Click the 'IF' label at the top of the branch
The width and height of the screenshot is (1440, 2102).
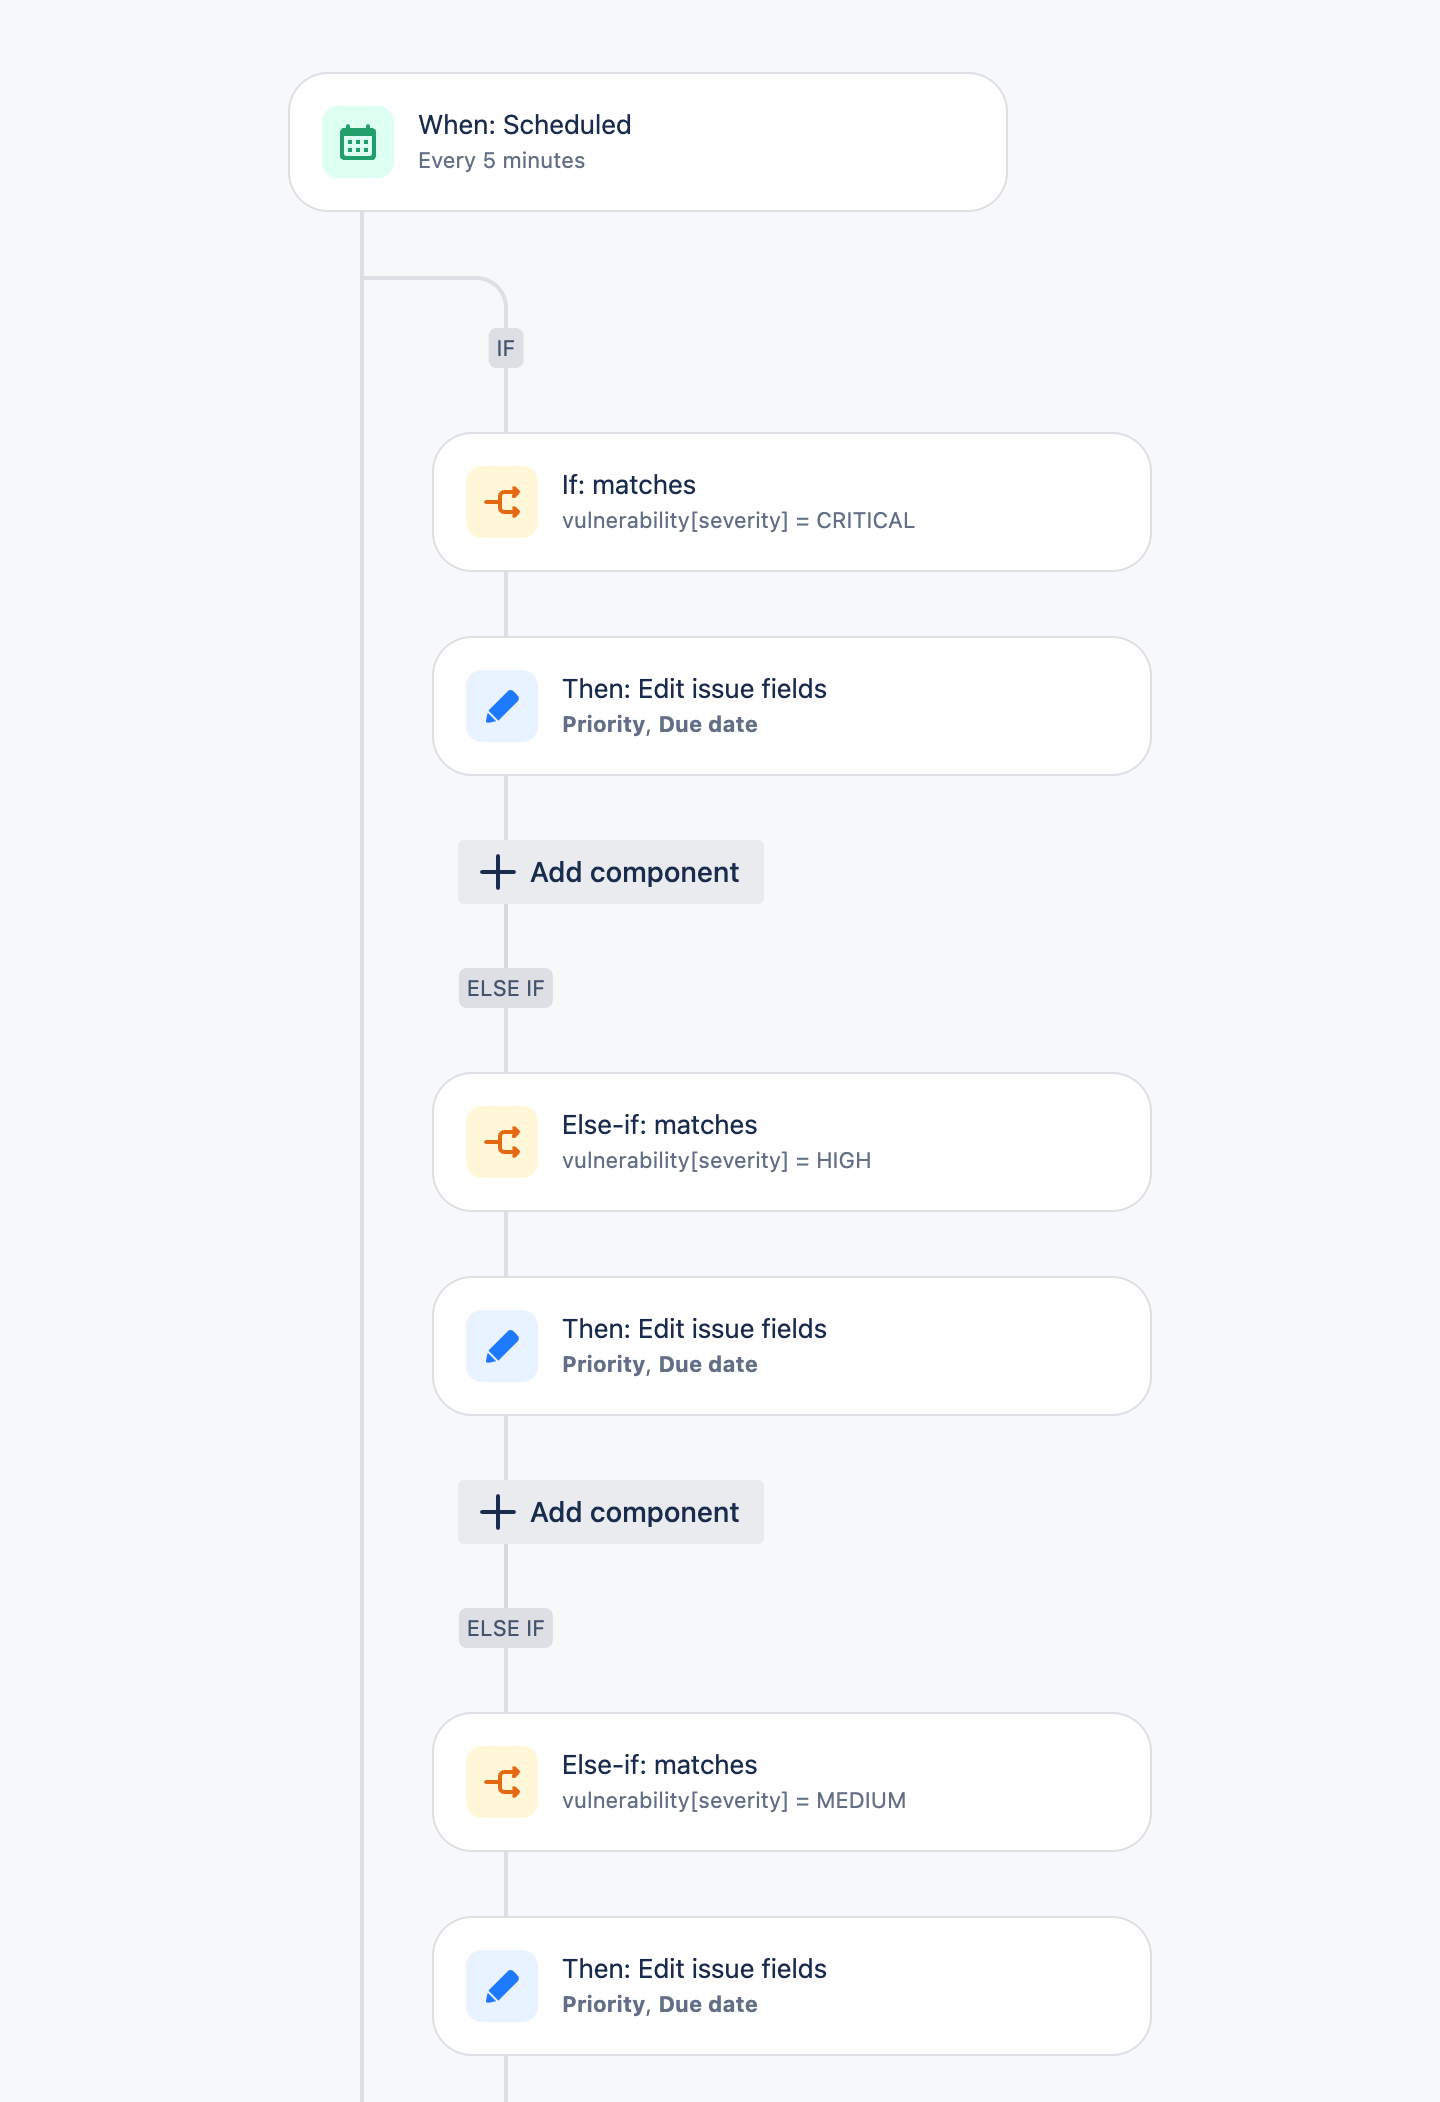pos(505,347)
